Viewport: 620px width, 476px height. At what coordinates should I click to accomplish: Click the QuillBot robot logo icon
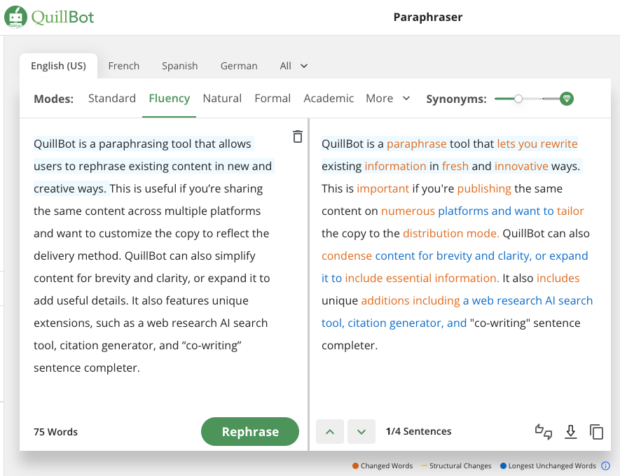coord(15,17)
